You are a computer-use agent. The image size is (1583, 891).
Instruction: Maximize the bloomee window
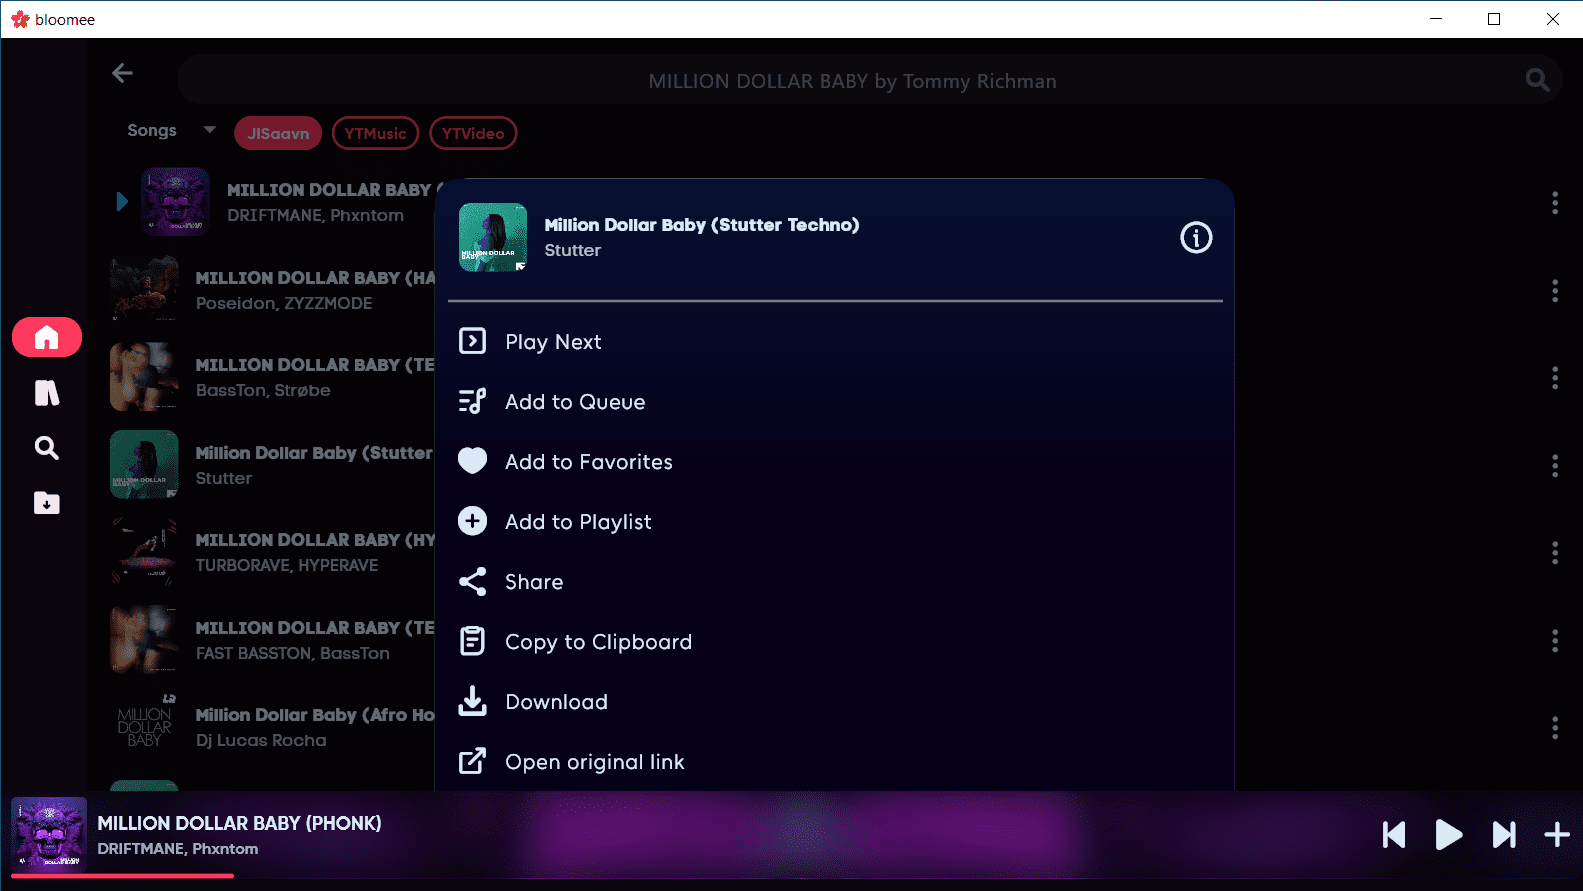pos(1494,19)
